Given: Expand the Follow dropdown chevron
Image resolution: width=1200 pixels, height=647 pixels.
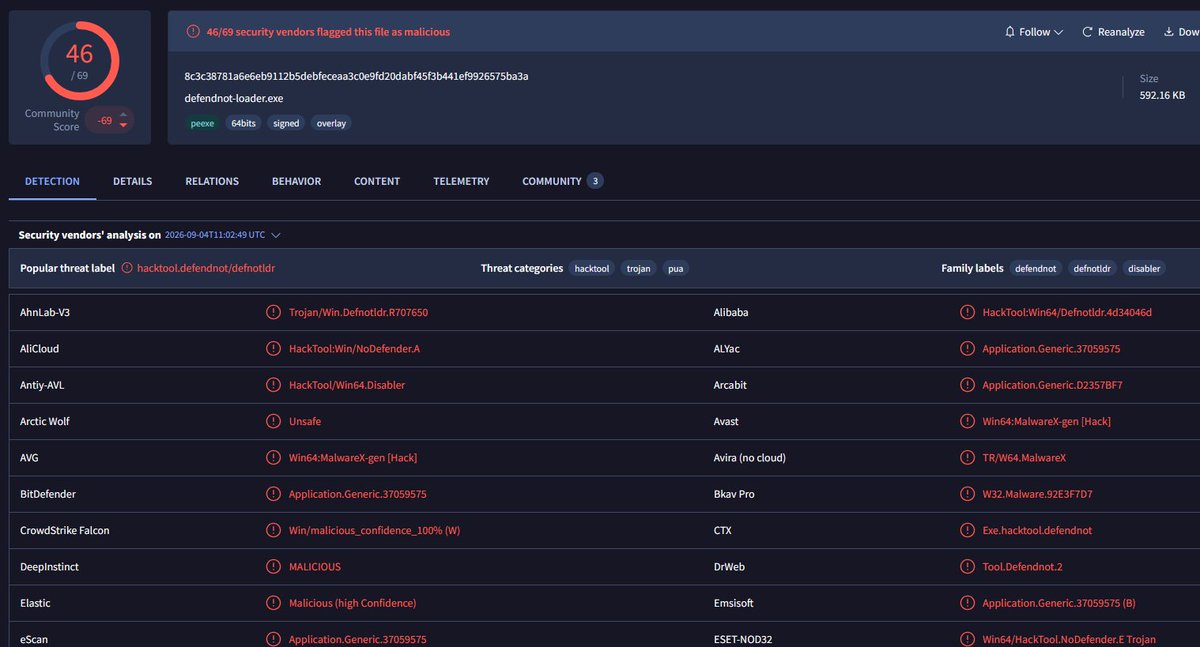Looking at the screenshot, I should click(1058, 33).
